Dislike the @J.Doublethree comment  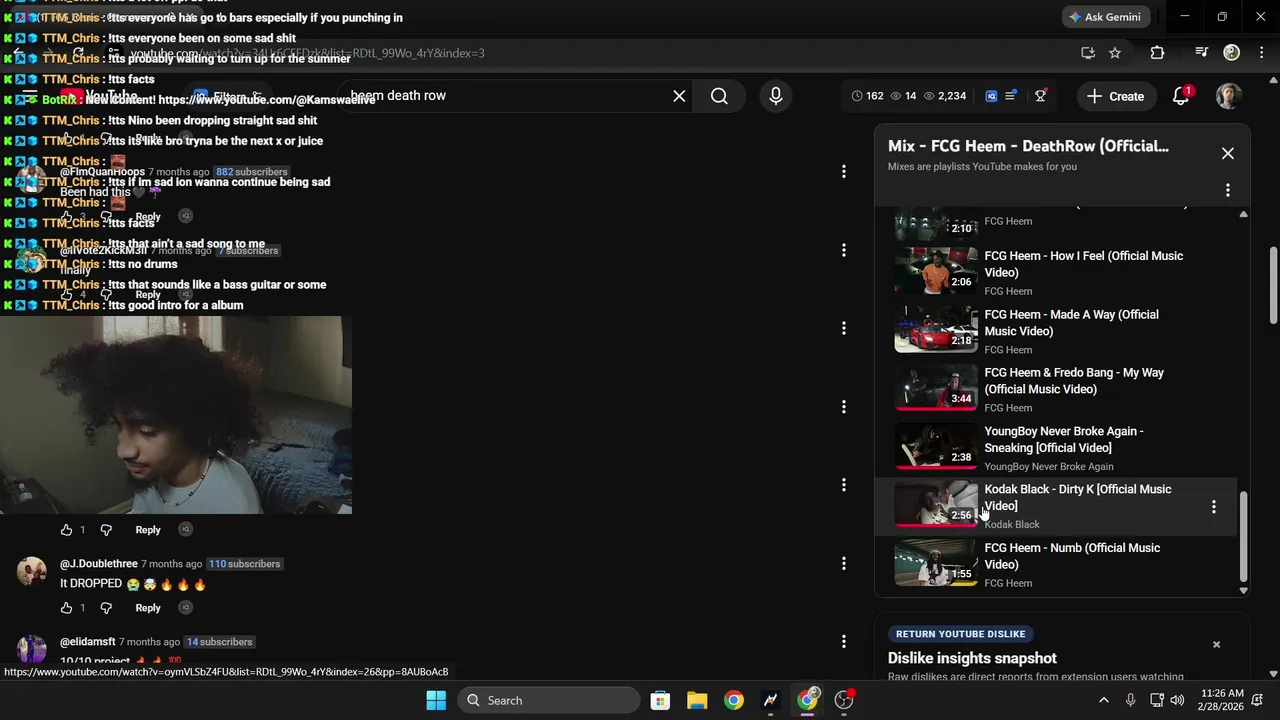[x=106, y=608]
